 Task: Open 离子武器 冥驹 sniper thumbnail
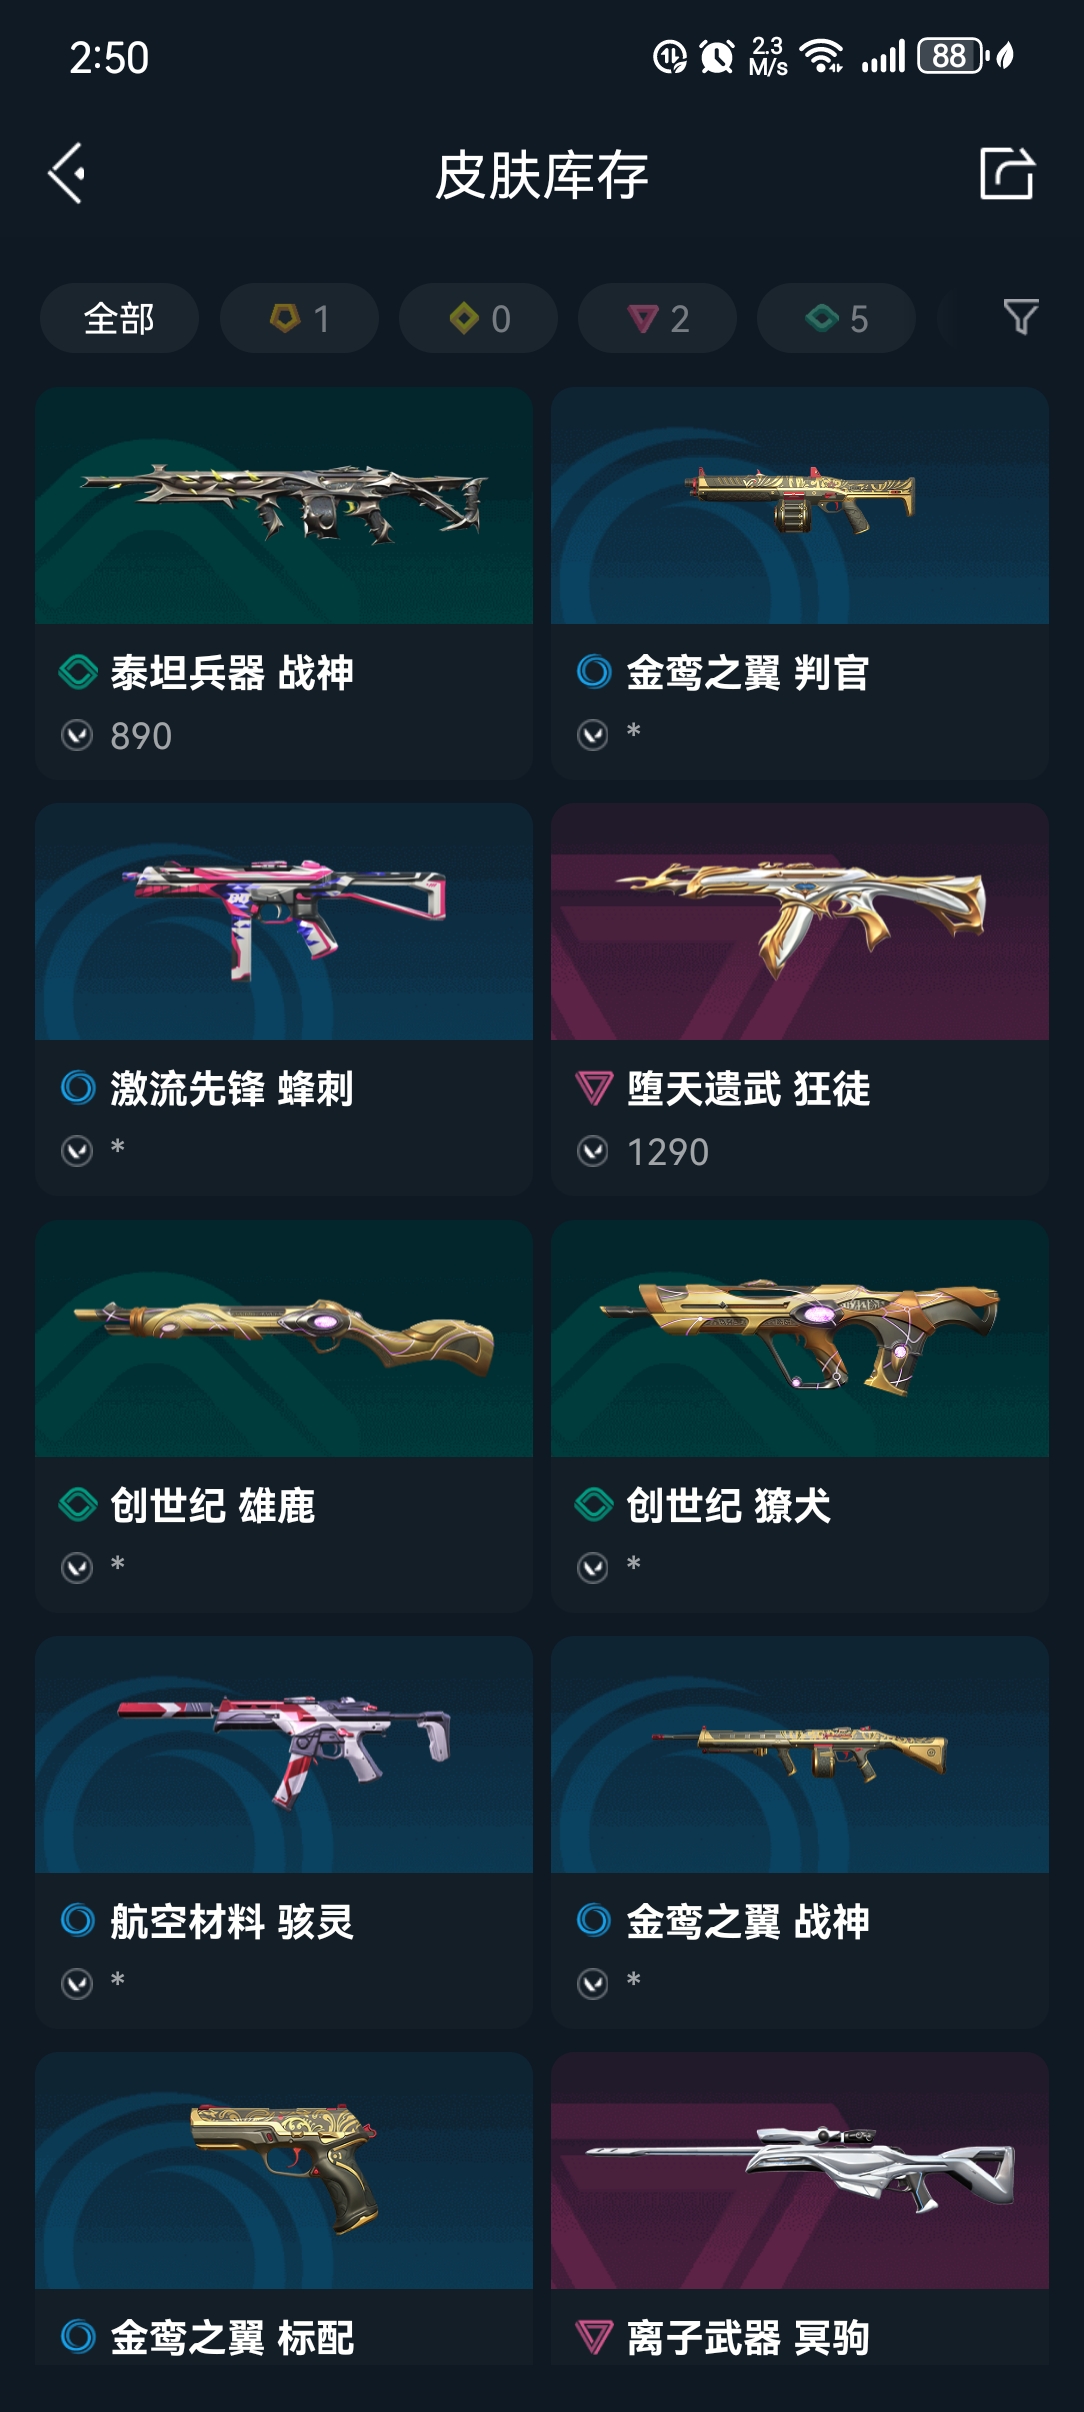800,2171
